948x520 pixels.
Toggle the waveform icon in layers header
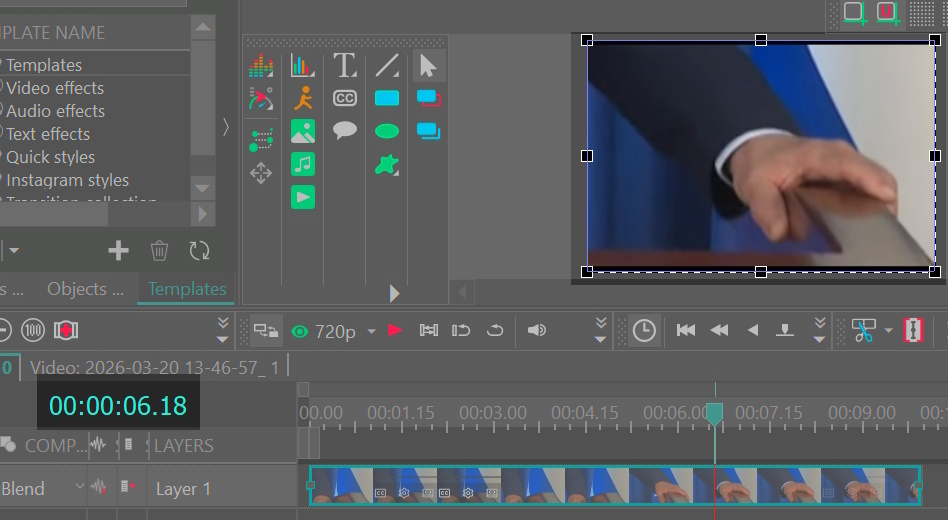pyautogui.click(x=98, y=445)
